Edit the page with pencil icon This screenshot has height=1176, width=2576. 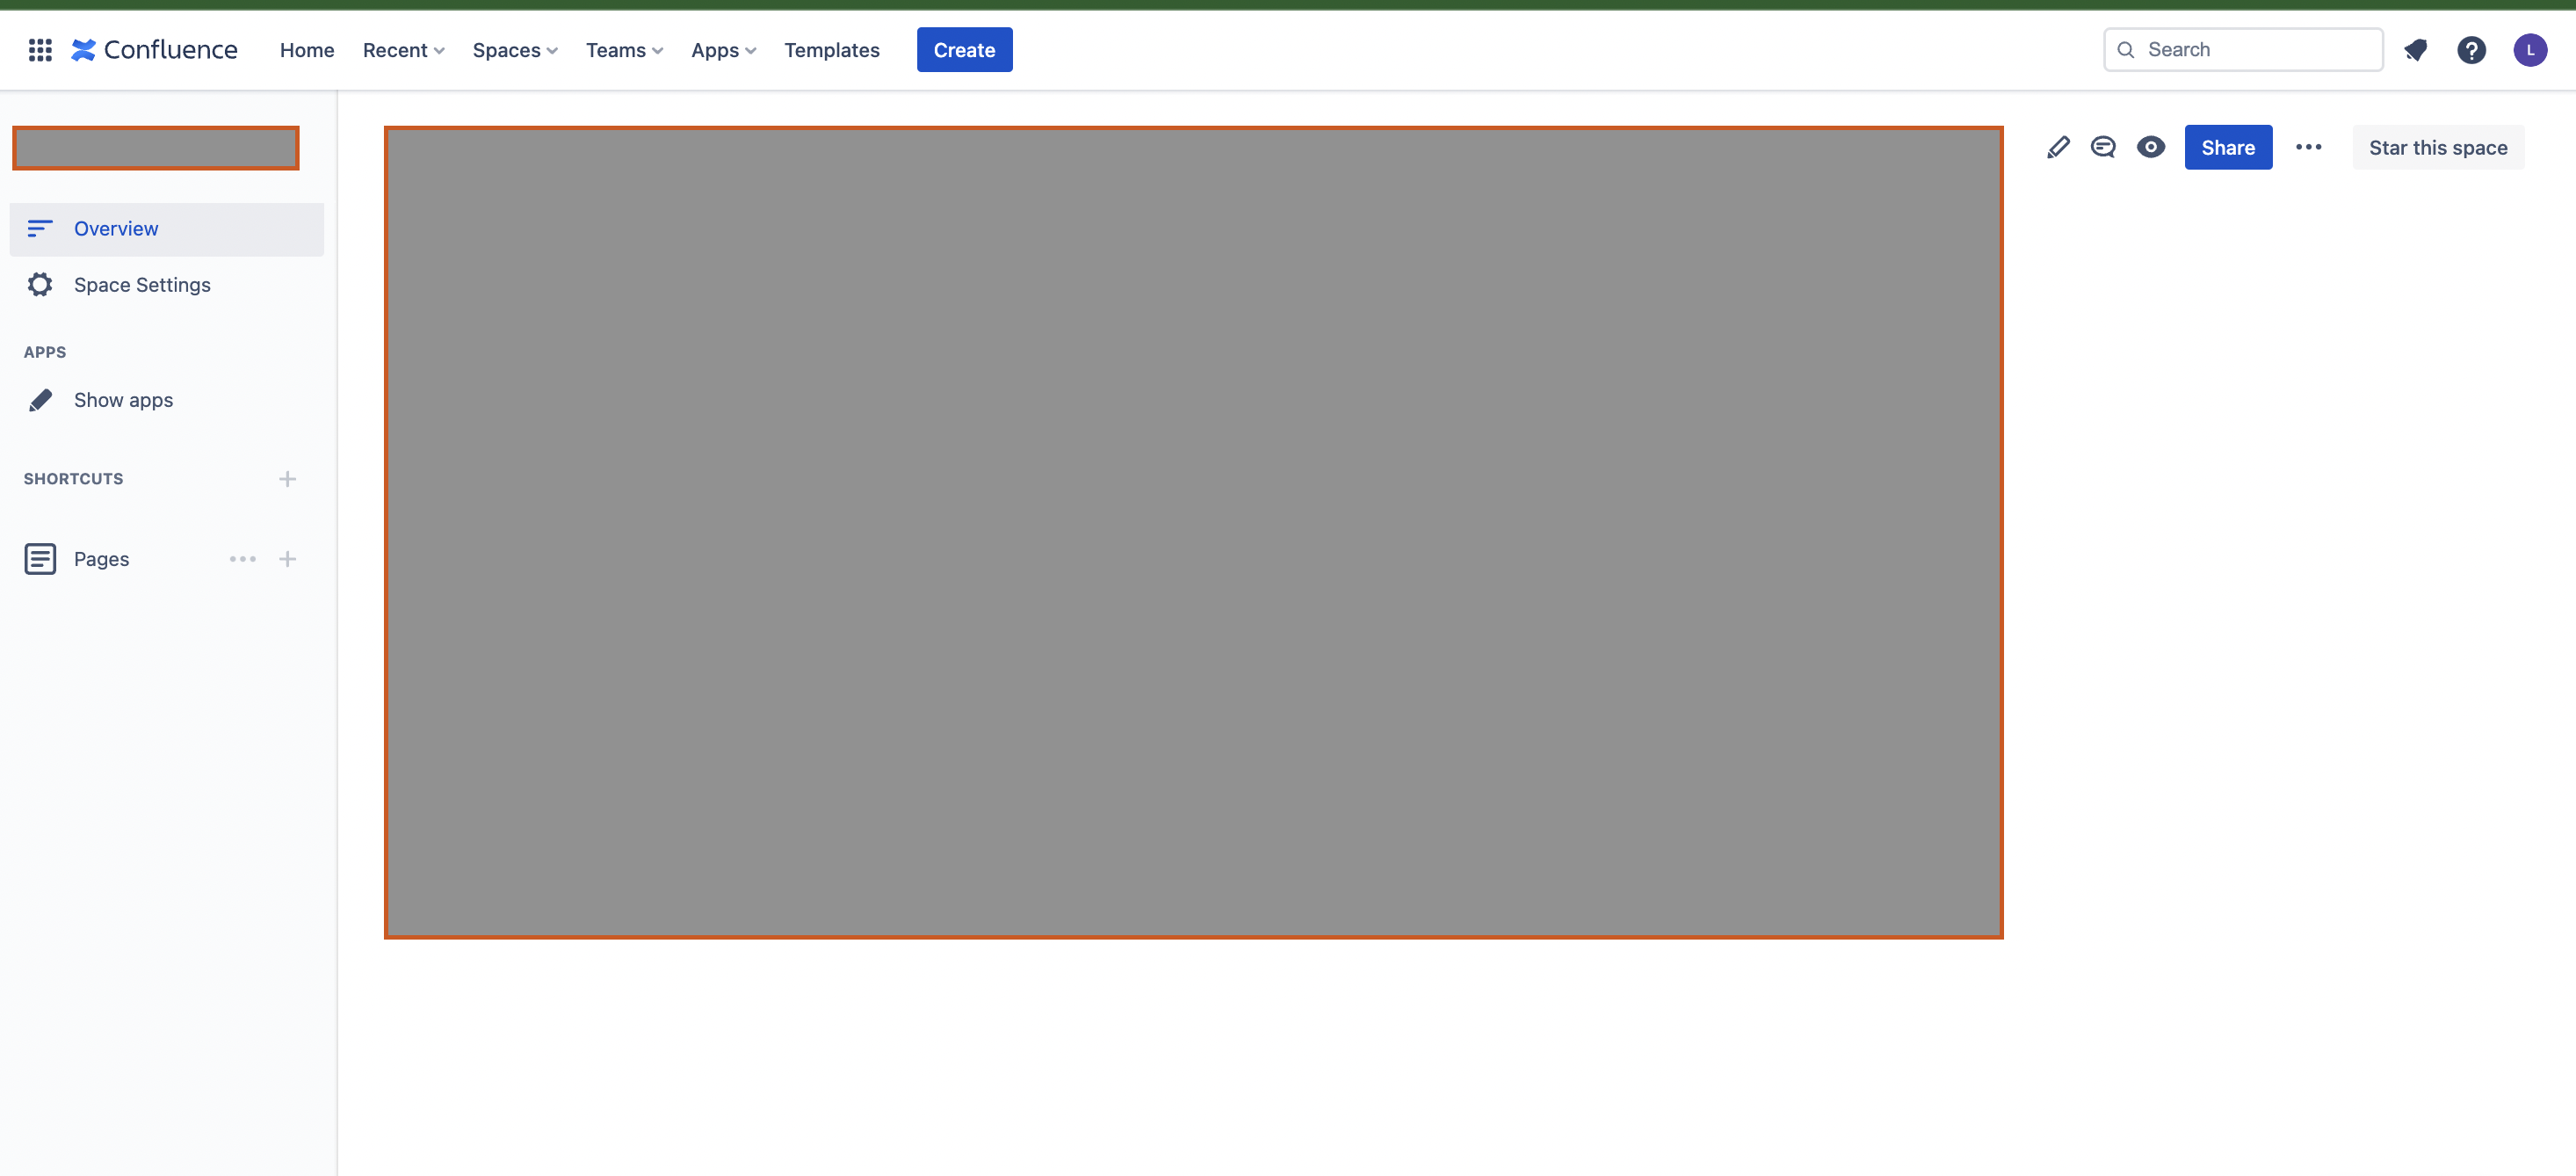click(2058, 147)
